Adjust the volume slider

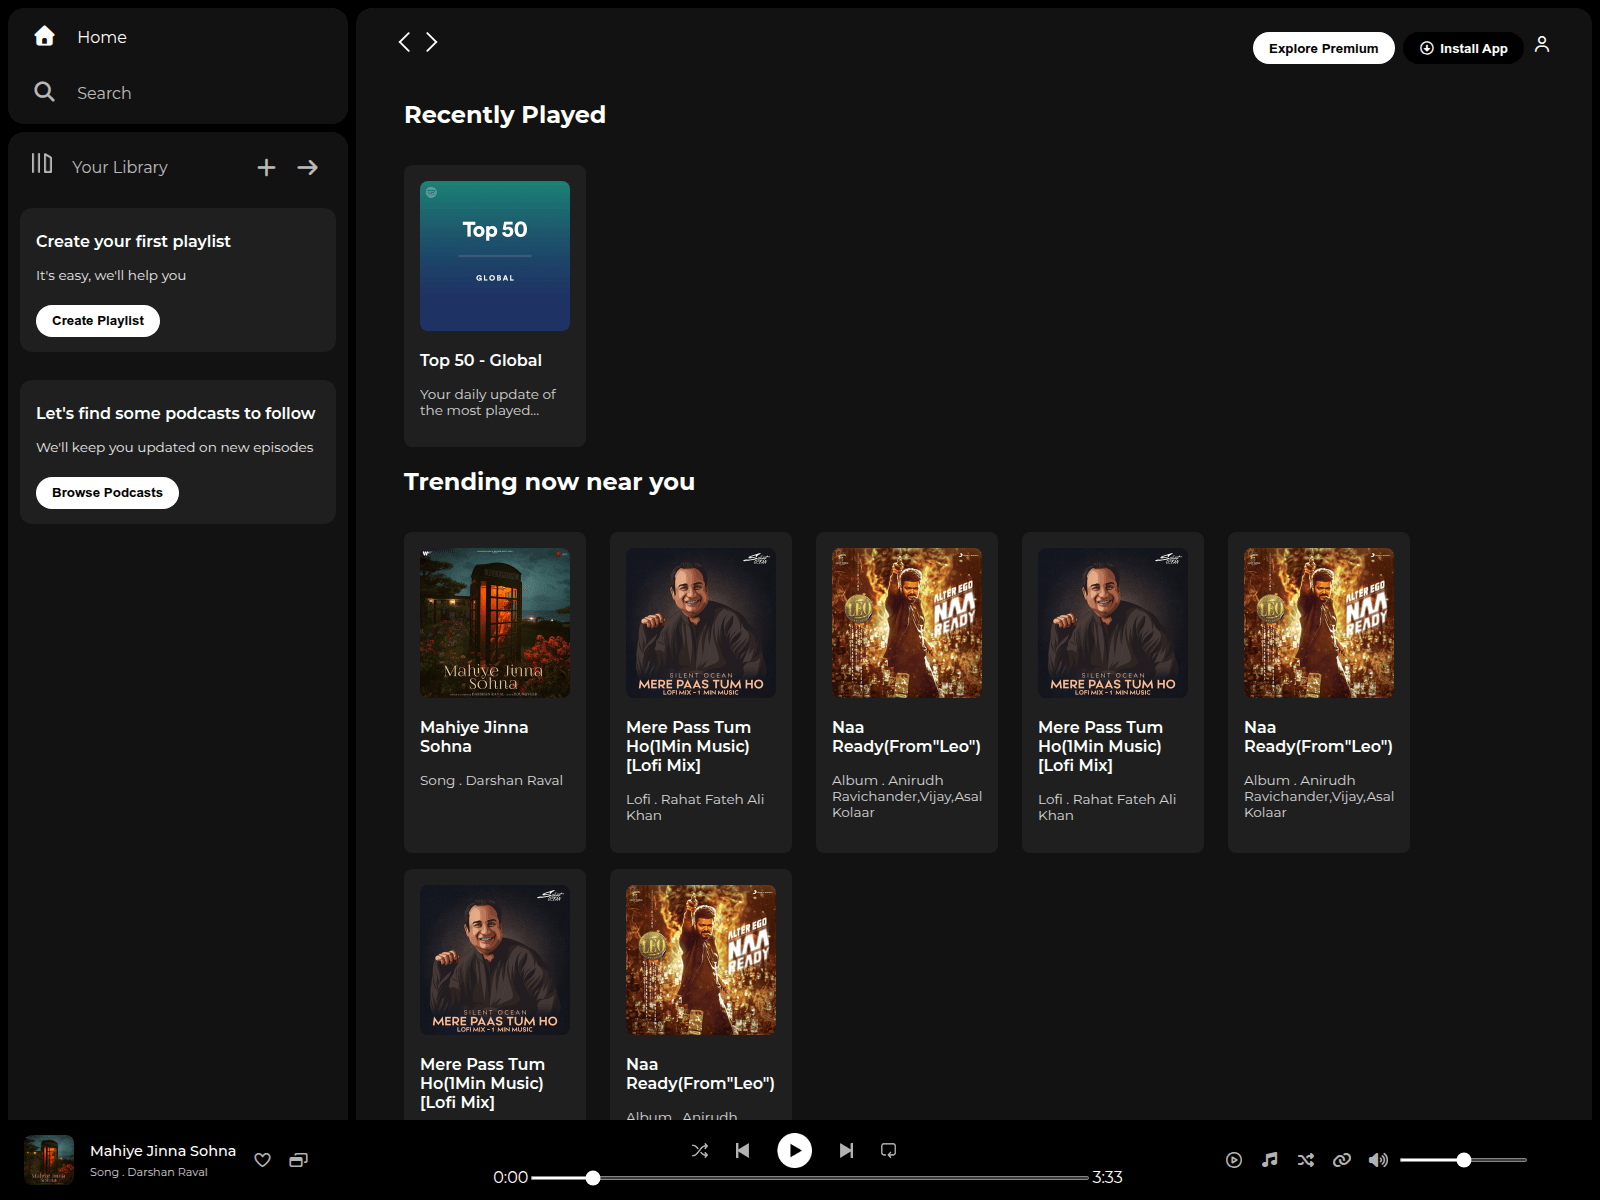click(1463, 1160)
